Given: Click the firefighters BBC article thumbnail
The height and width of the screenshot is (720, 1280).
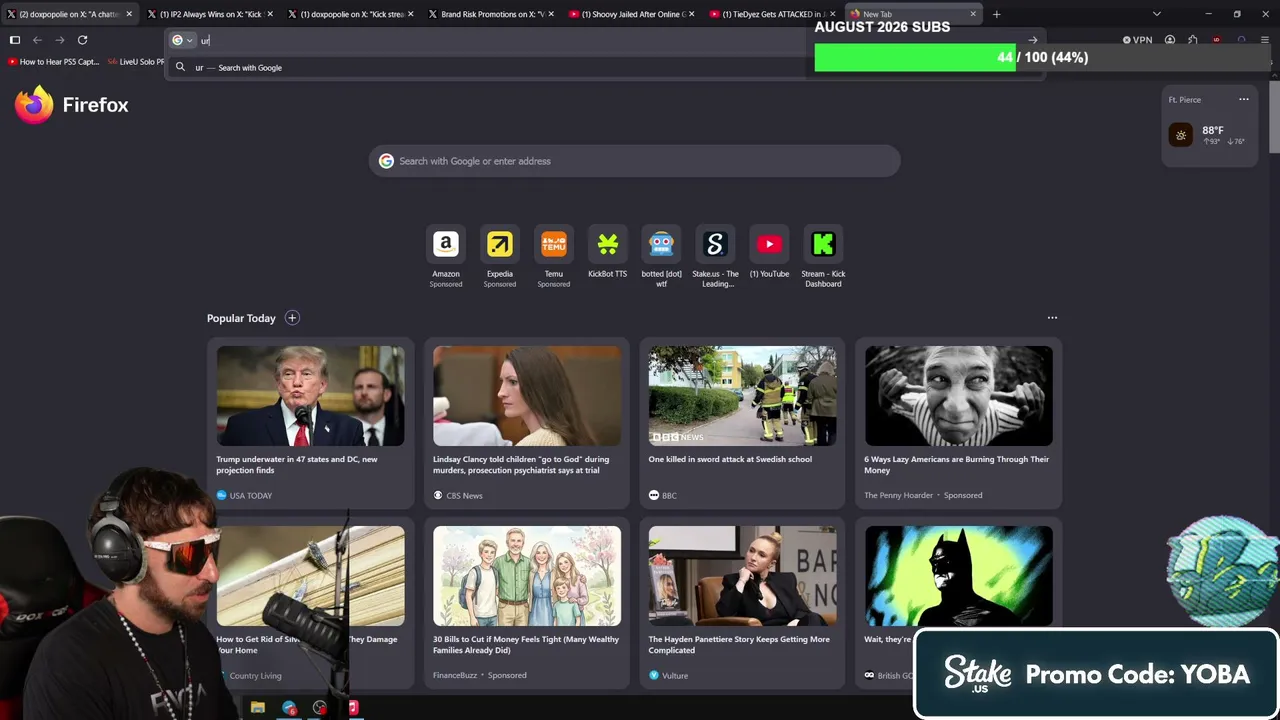Looking at the screenshot, I should (743, 396).
